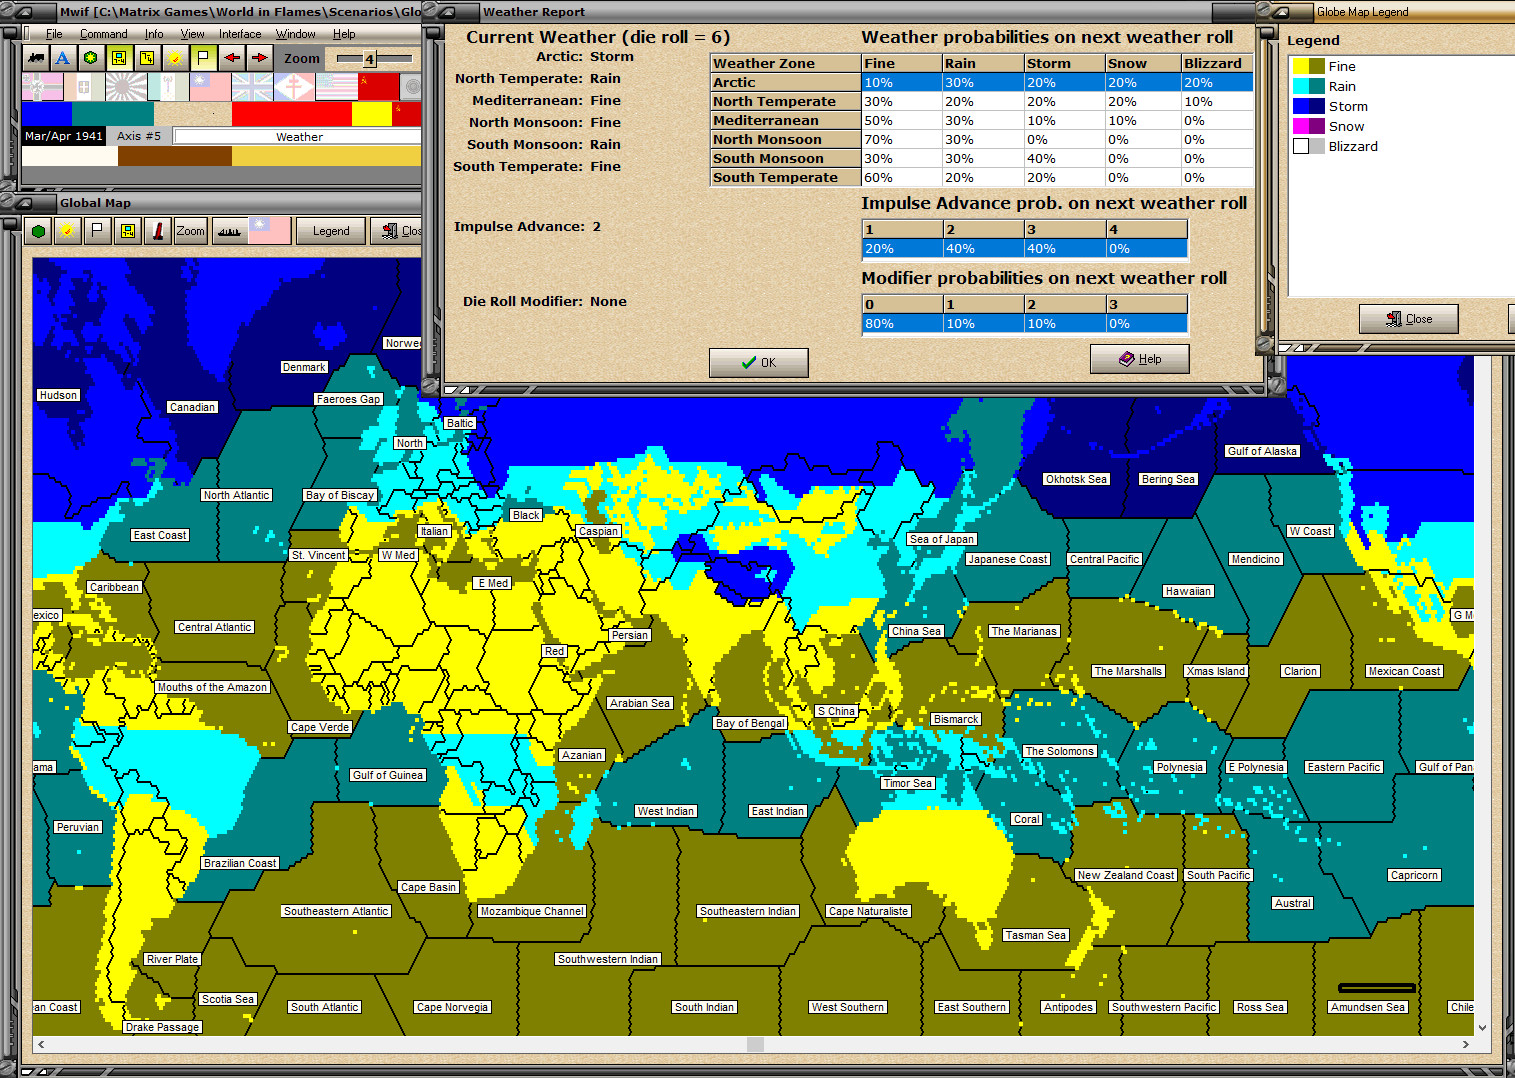
Task: Open the File menu
Action: click(x=54, y=34)
